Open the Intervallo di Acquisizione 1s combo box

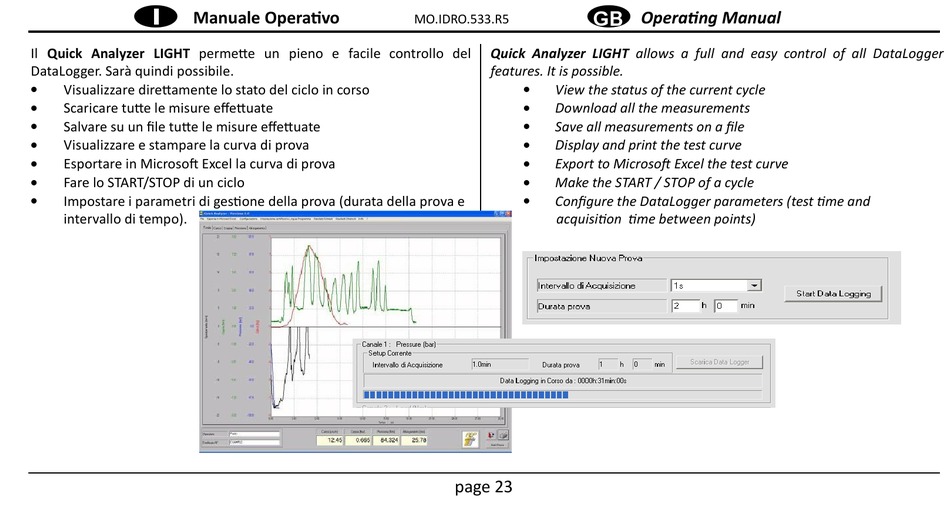coord(716,285)
